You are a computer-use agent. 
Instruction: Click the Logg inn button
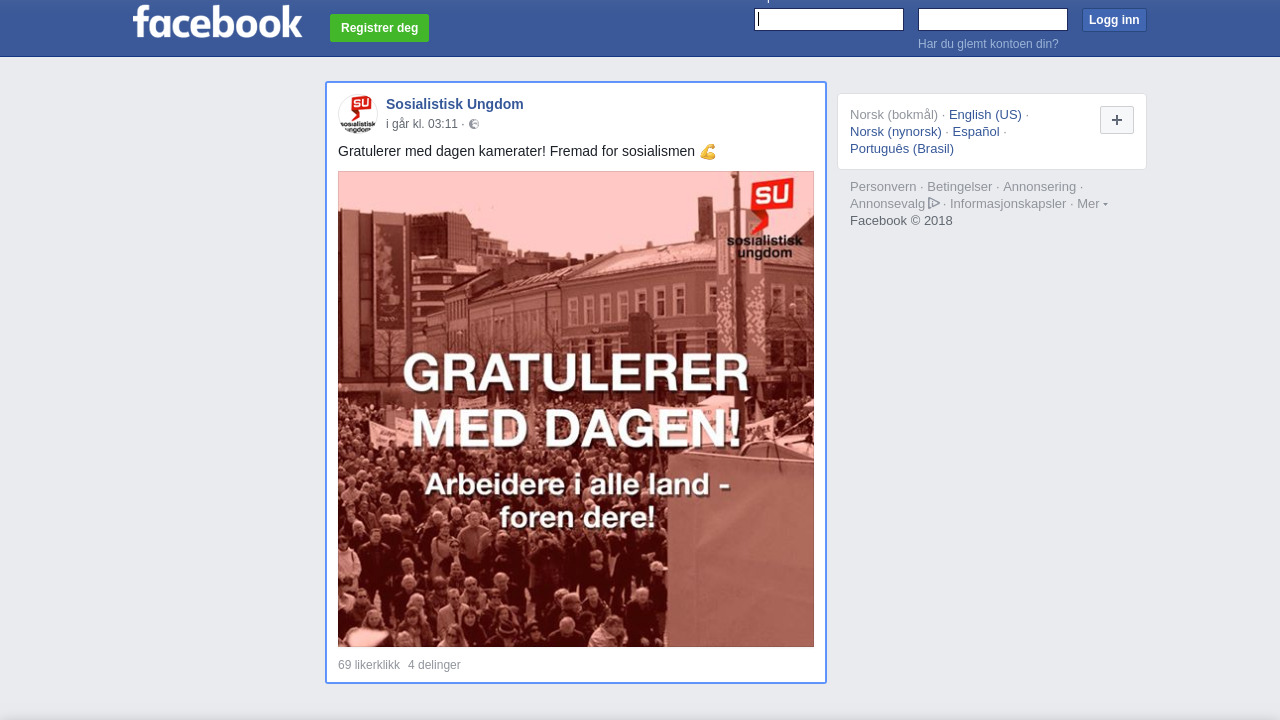[x=1114, y=20]
